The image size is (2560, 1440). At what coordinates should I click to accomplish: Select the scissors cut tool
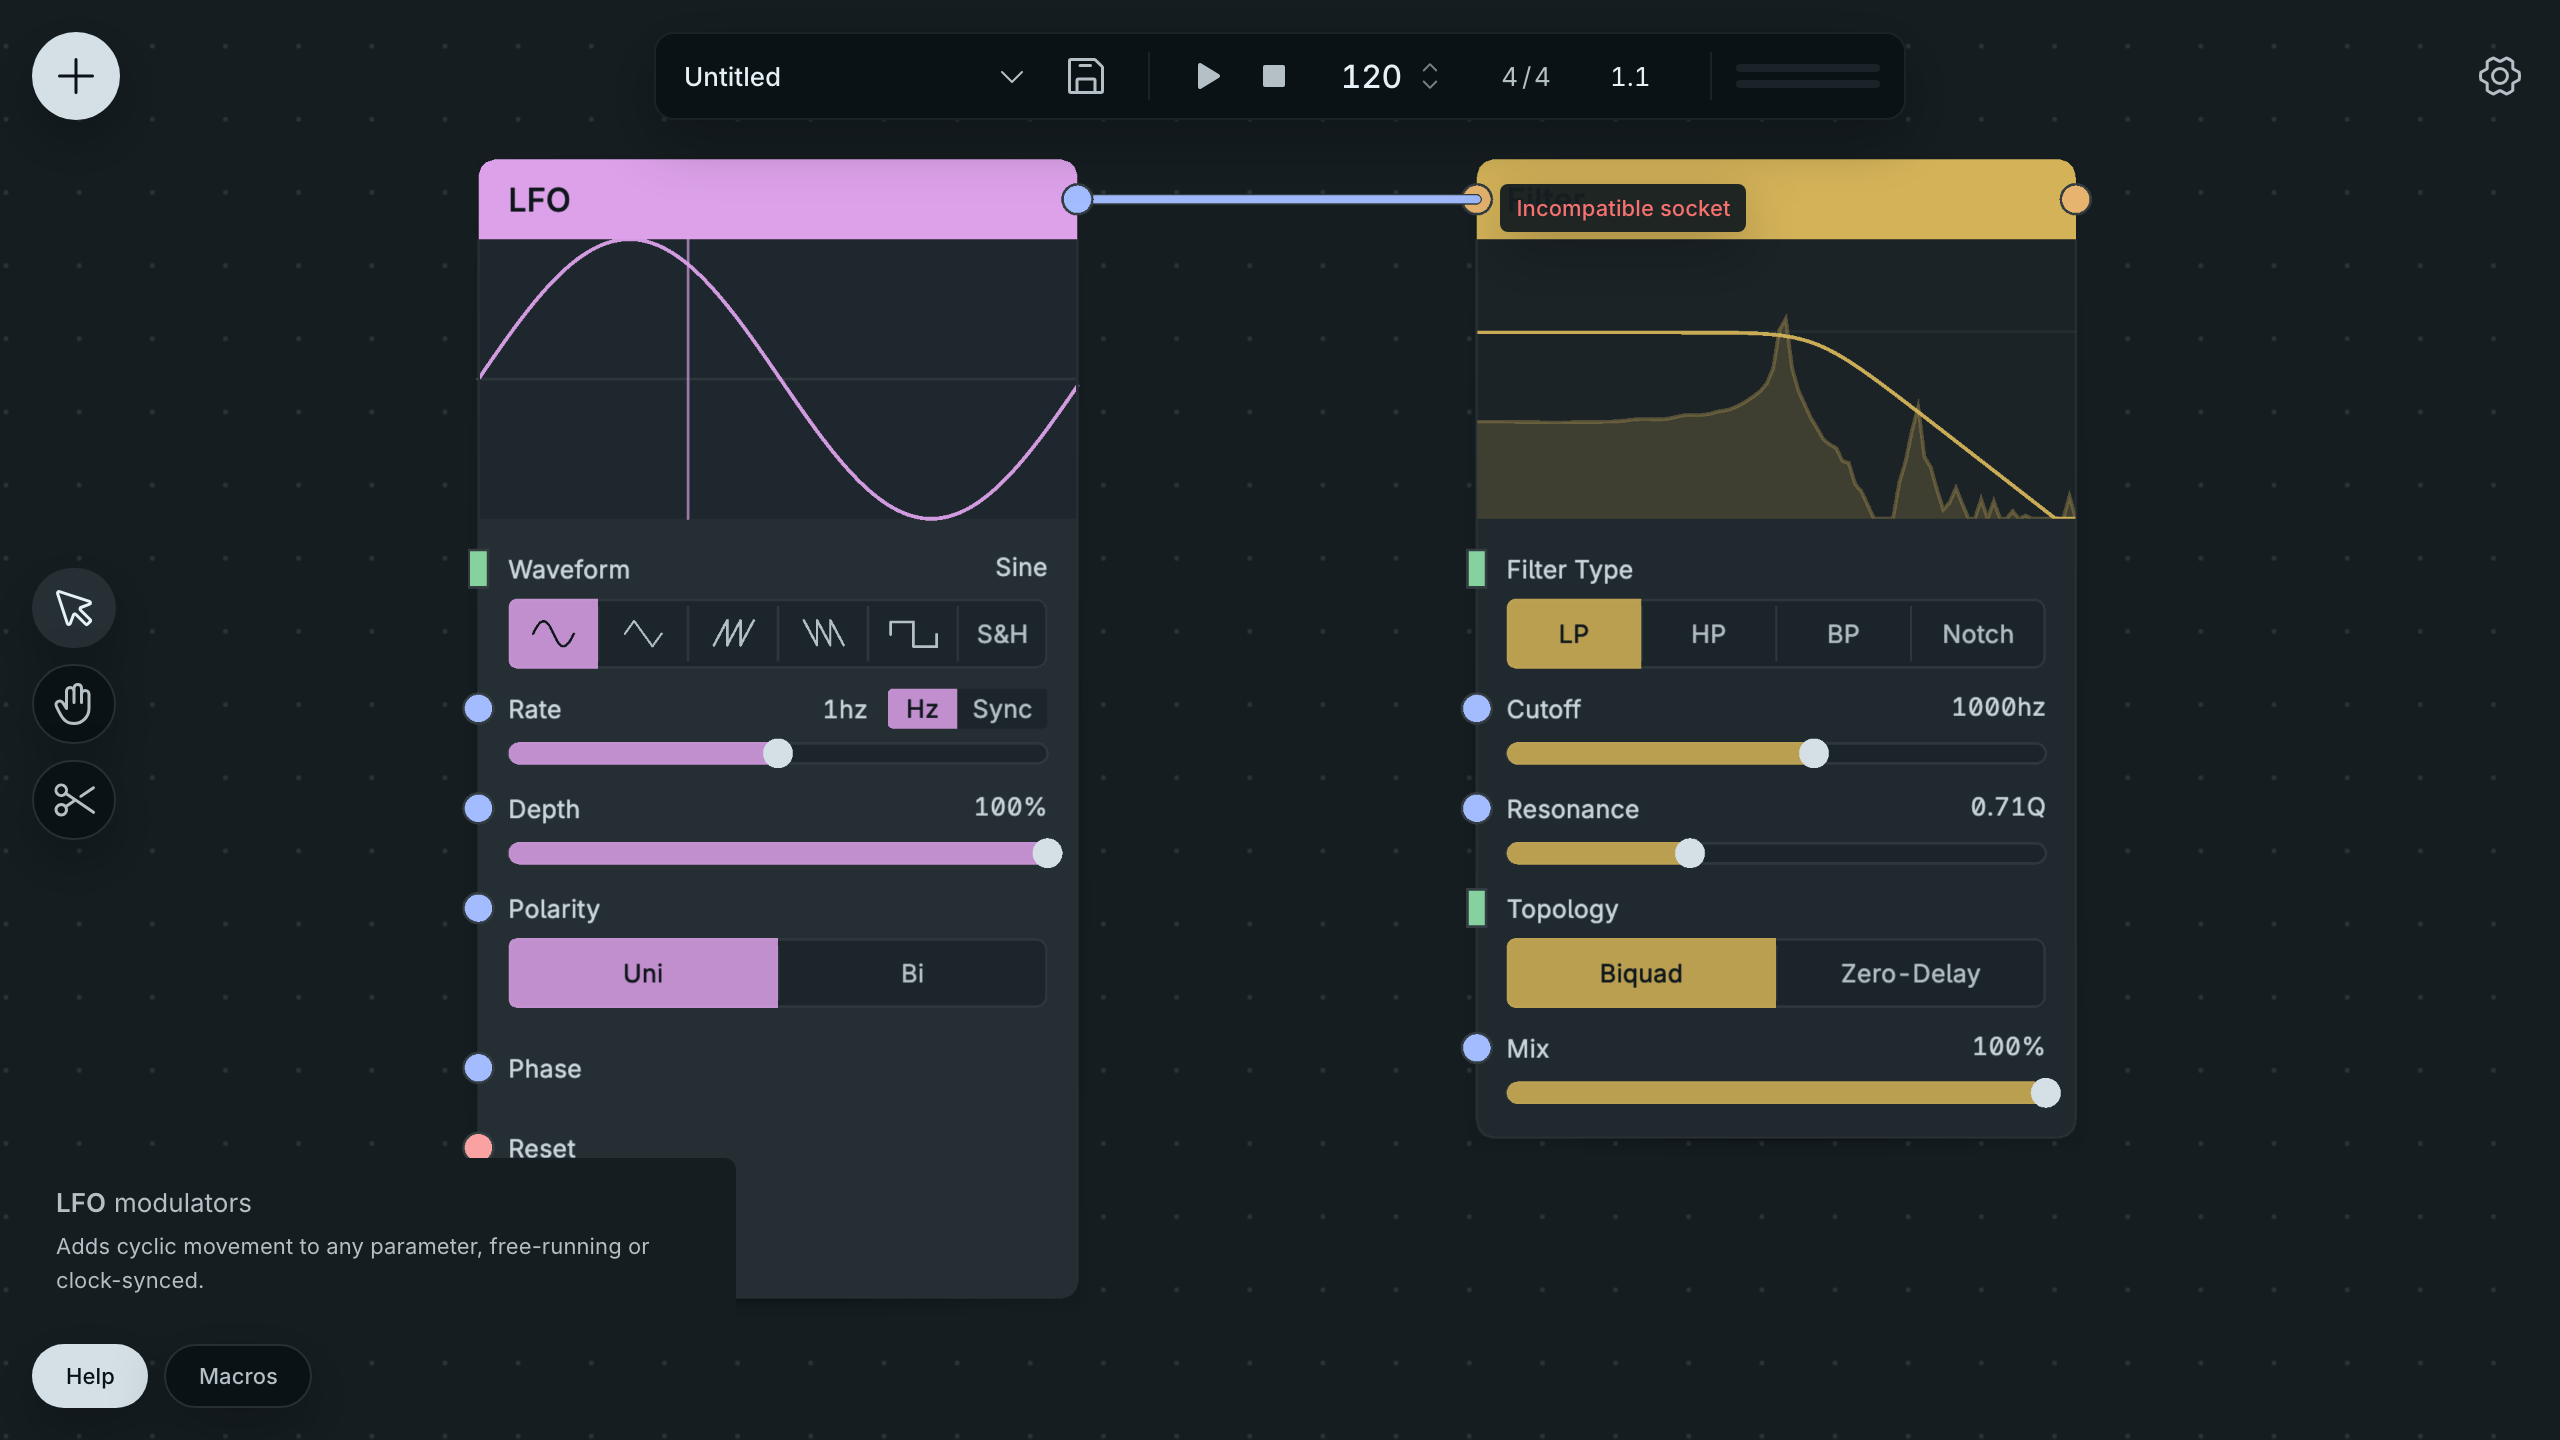point(74,800)
